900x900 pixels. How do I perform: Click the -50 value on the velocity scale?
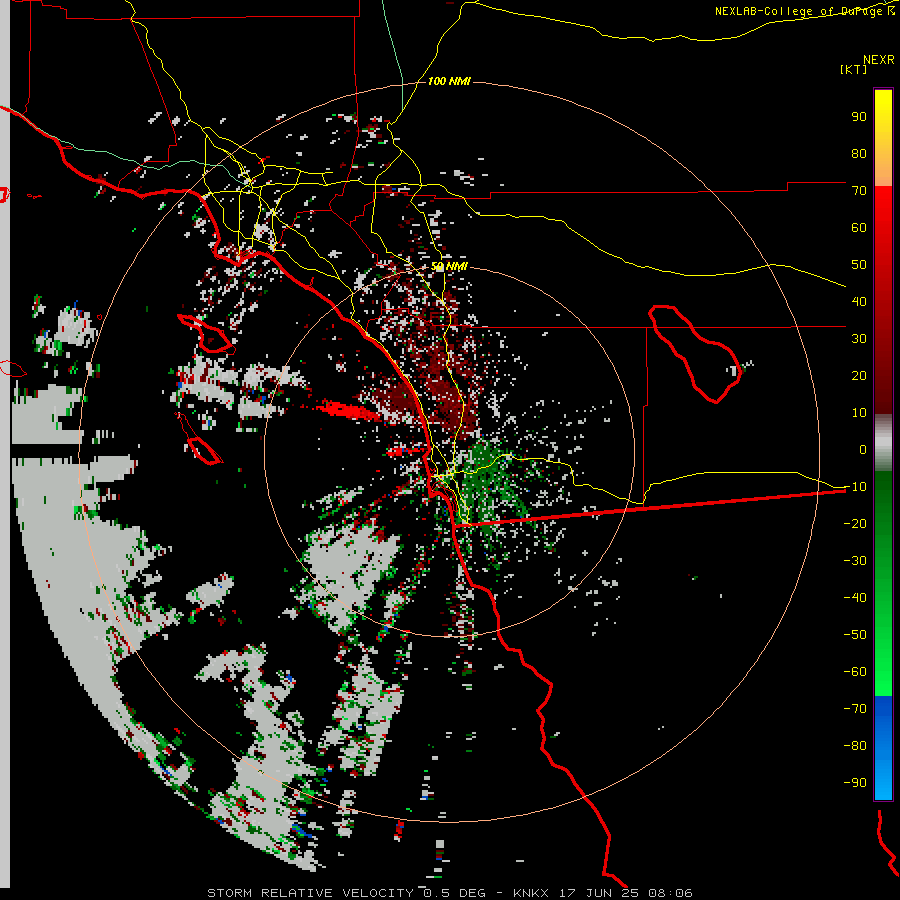[855, 634]
